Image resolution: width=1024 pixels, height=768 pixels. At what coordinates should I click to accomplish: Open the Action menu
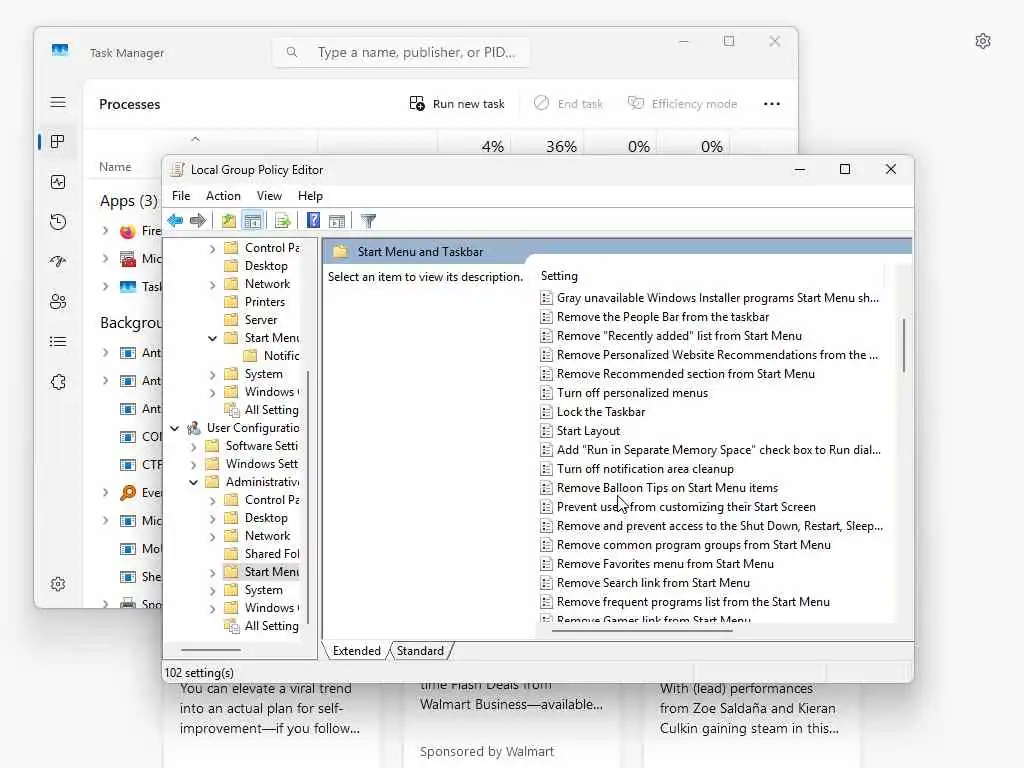[223, 196]
